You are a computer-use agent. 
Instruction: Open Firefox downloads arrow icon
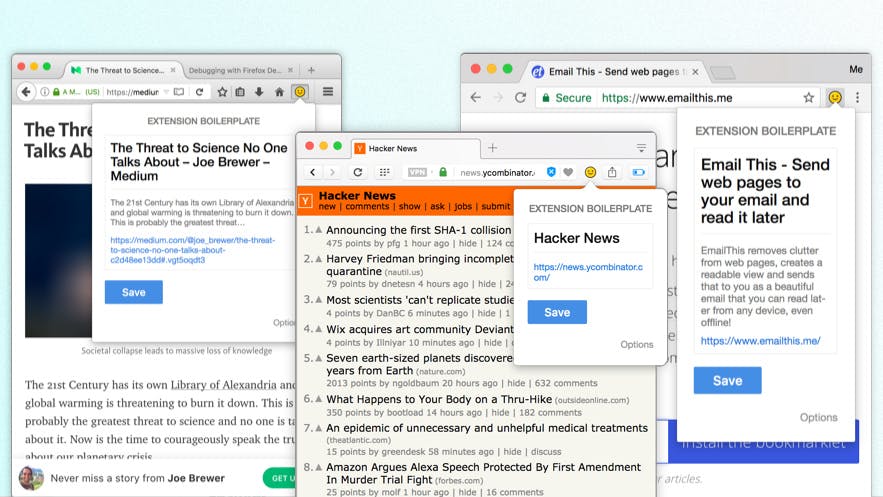[259, 92]
